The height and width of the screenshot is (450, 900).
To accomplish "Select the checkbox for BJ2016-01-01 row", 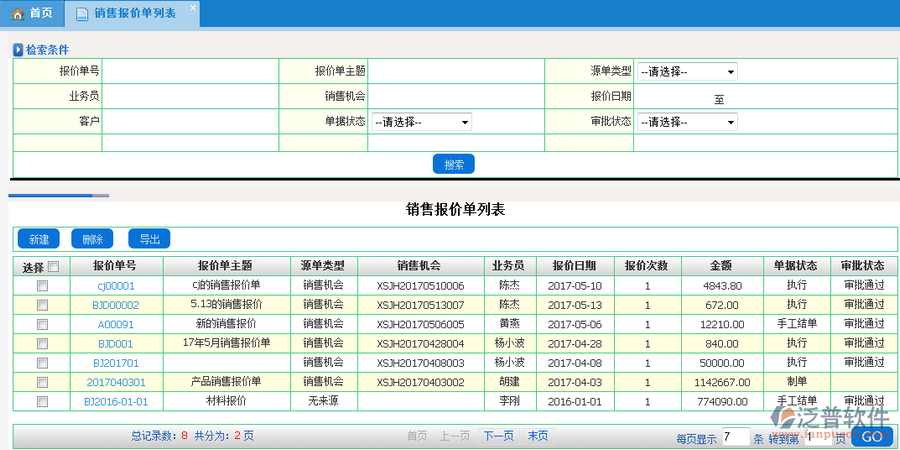I will tap(42, 401).
